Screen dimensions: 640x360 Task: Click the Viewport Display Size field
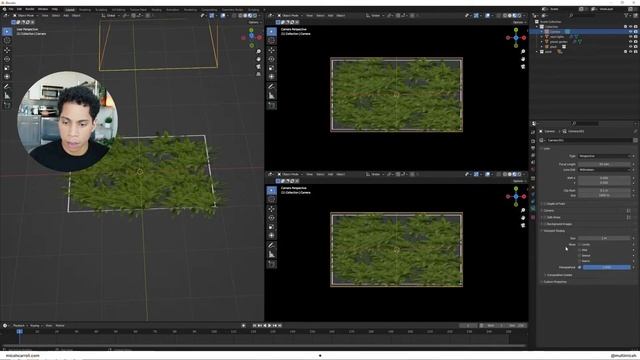coord(604,238)
